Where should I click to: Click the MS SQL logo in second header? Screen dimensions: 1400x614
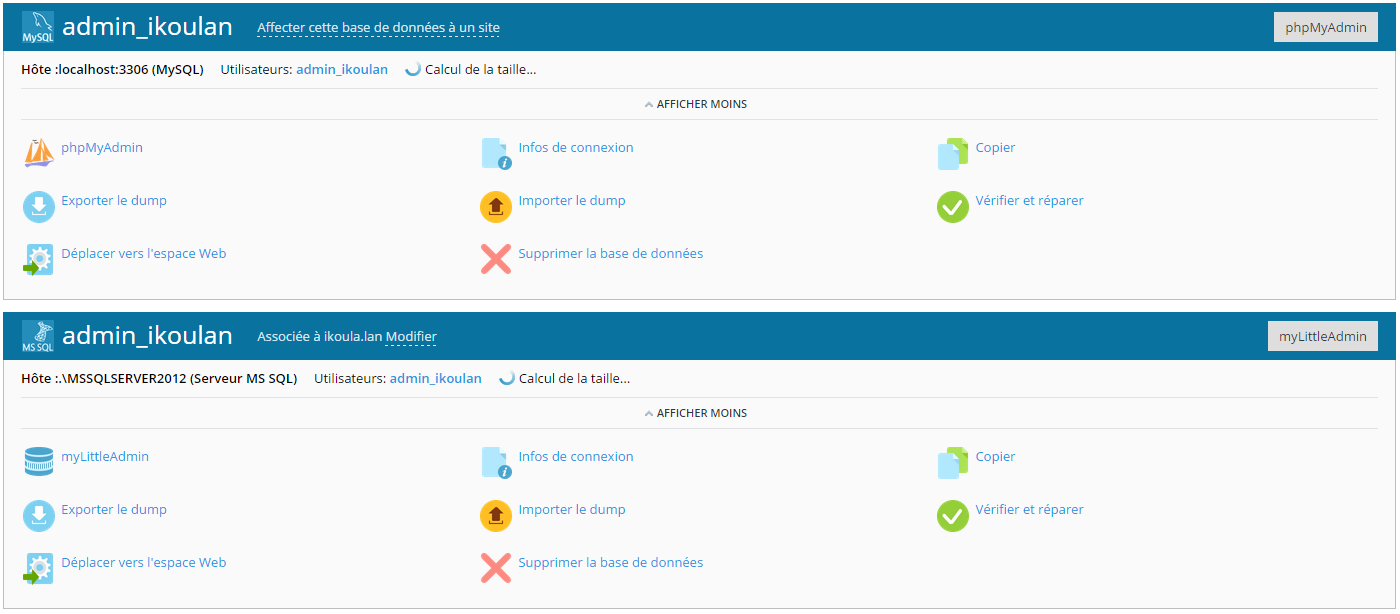coord(38,336)
